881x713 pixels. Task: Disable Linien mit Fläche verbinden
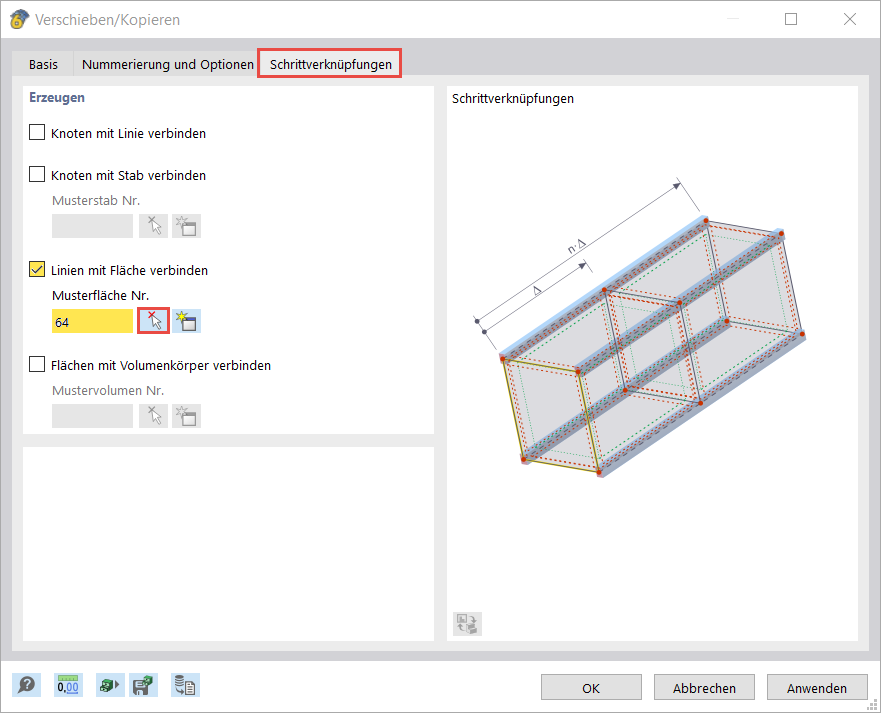(x=36, y=268)
